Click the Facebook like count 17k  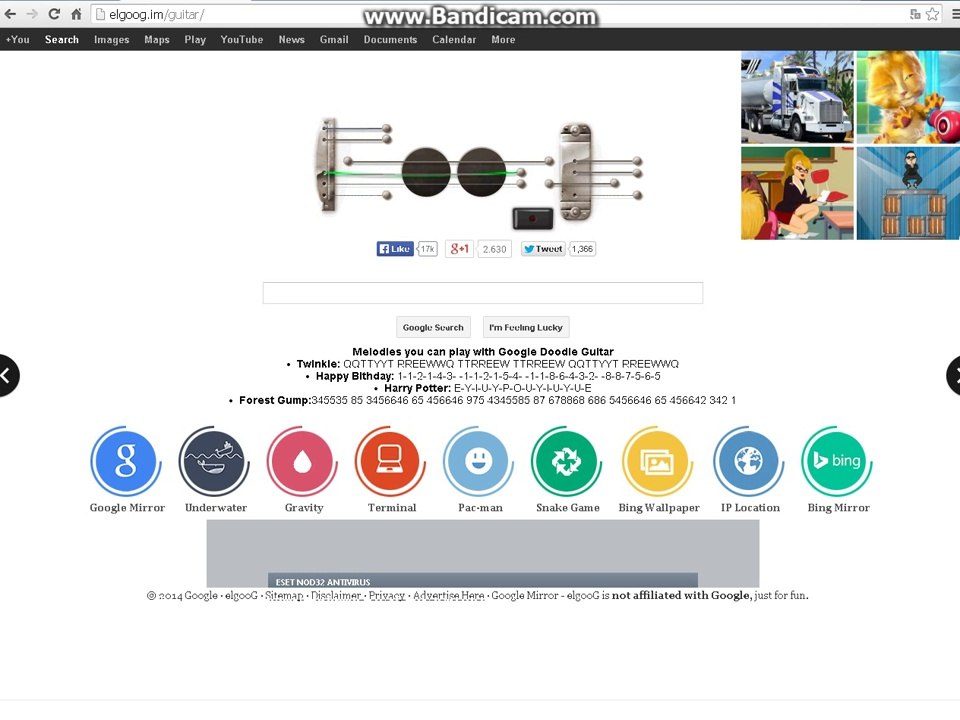427,249
